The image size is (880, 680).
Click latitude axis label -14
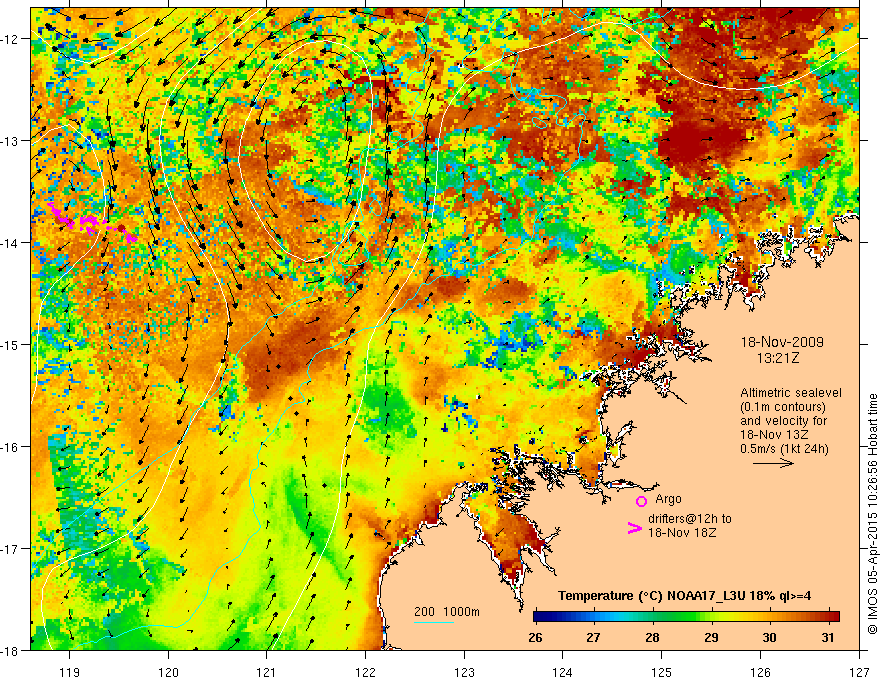pos(11,243)
